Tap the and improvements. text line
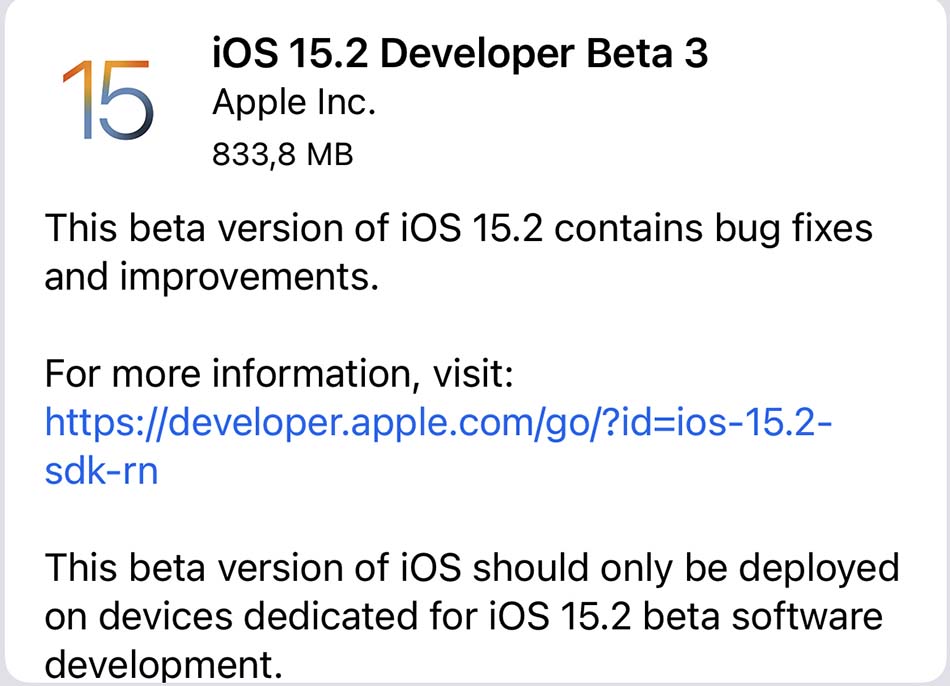The width and height of the screenshot is (950, 686). coord(211,277)
